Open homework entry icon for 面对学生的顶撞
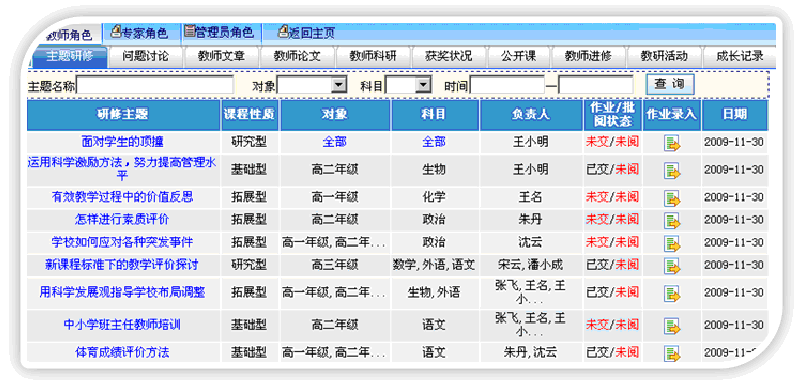804x390 pixels. [672, 143]
